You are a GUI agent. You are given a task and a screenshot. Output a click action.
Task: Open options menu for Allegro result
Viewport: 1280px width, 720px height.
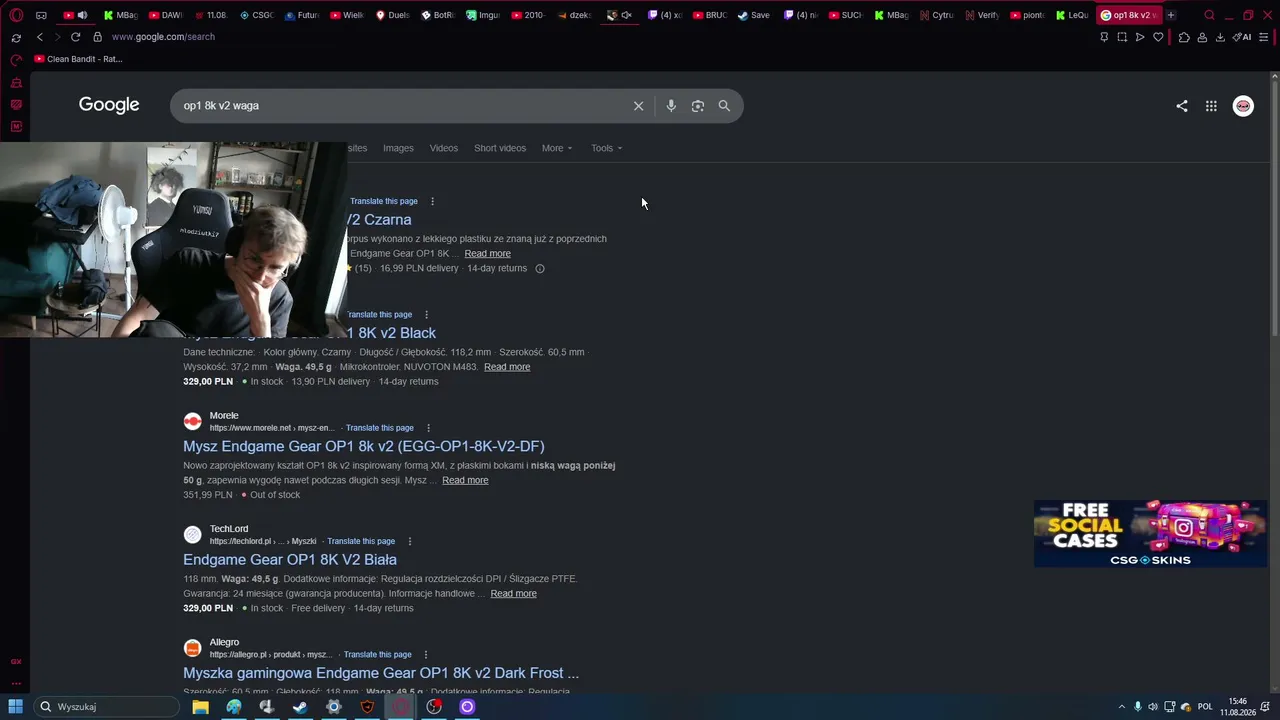pyautogui.click(x=426, y=654)
